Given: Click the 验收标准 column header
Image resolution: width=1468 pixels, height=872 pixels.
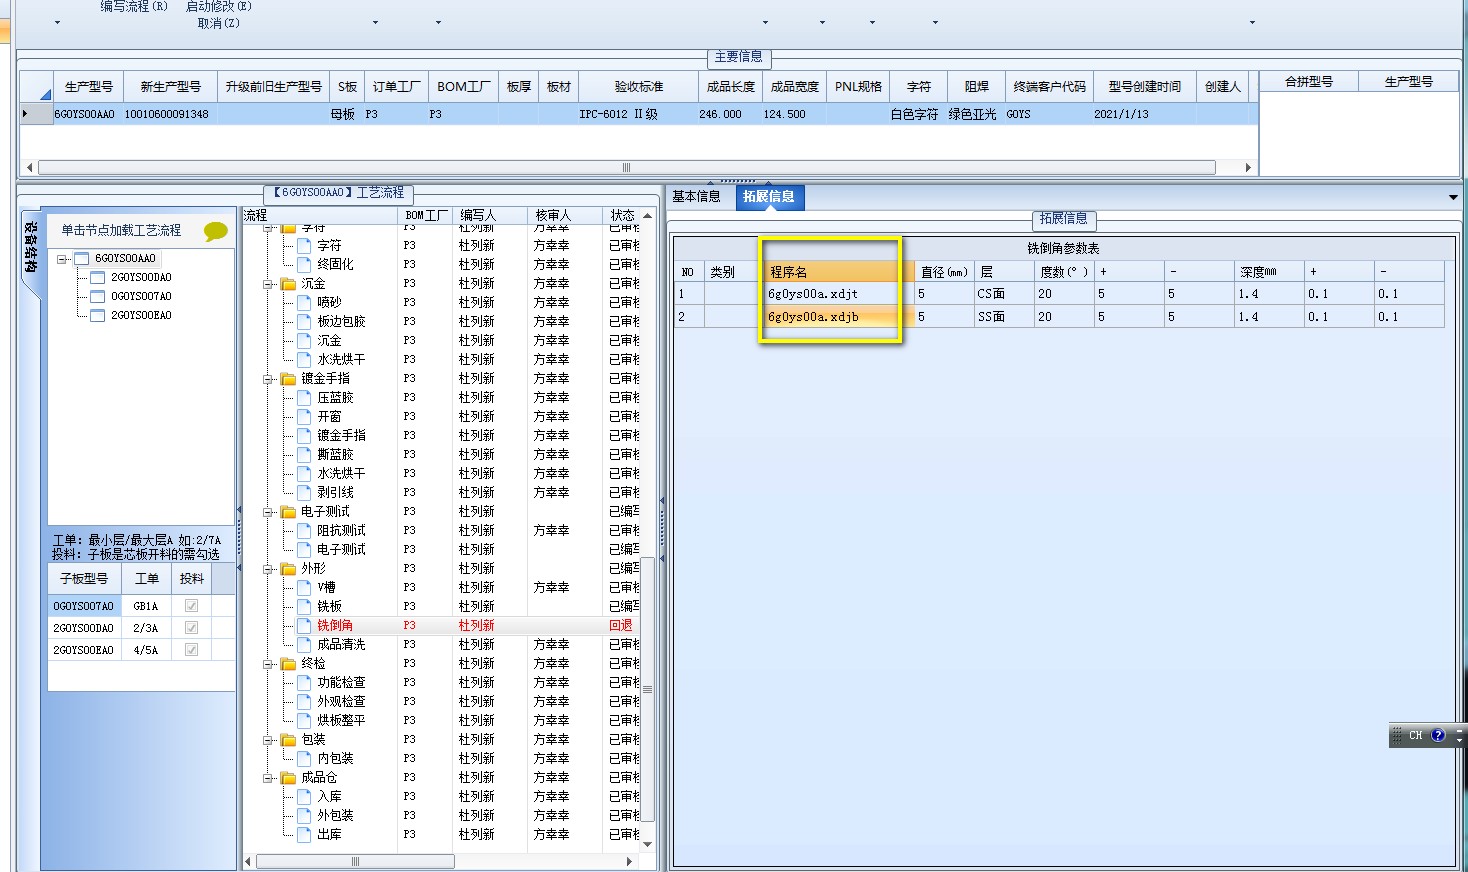Looking at the screenshot, I should 638,87.
